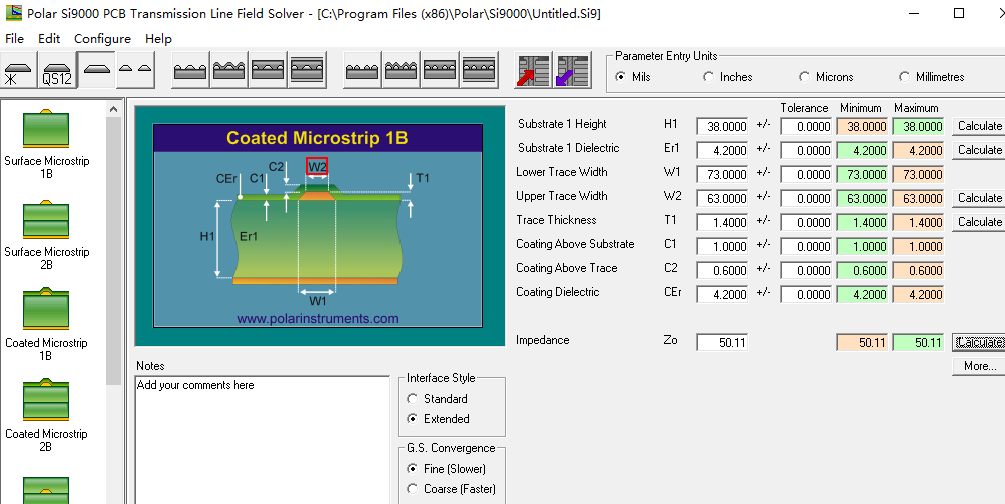Edit the H1 tolerance field
The height and width of the screenshot is (504, 1005).
pos(806,126)
